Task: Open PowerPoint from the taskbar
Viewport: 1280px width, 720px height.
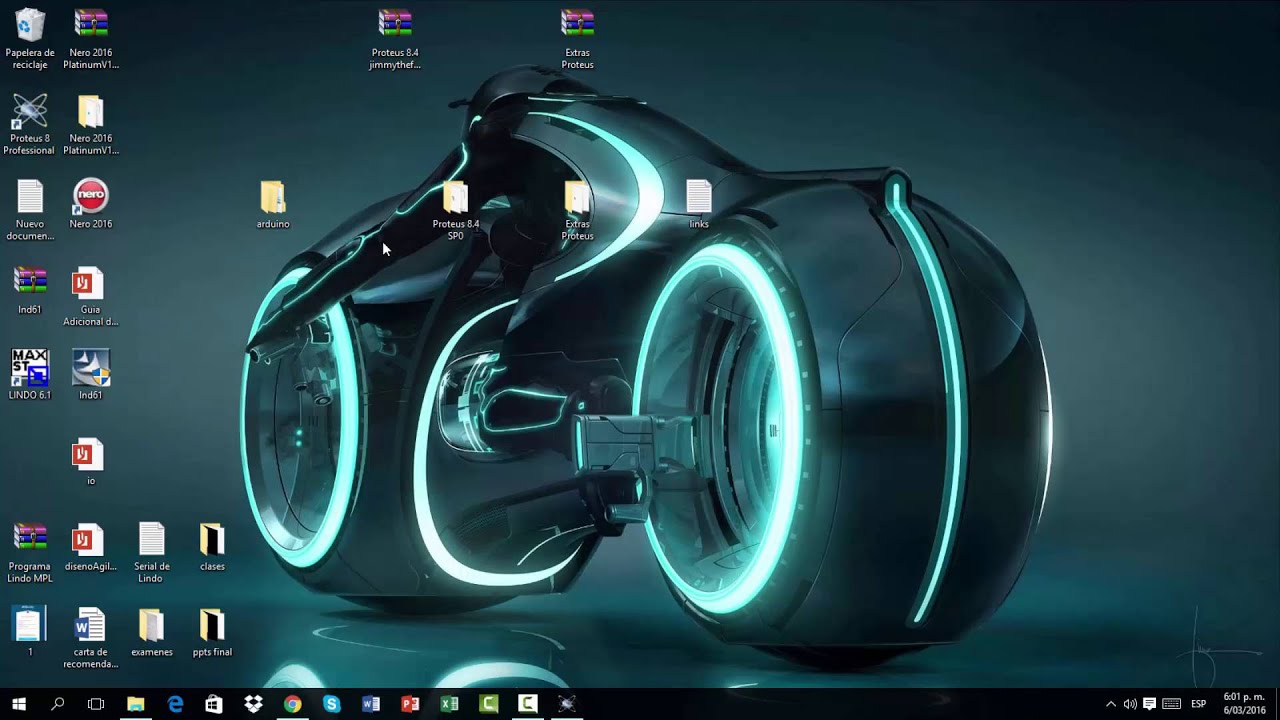Action: pos(410,704)
